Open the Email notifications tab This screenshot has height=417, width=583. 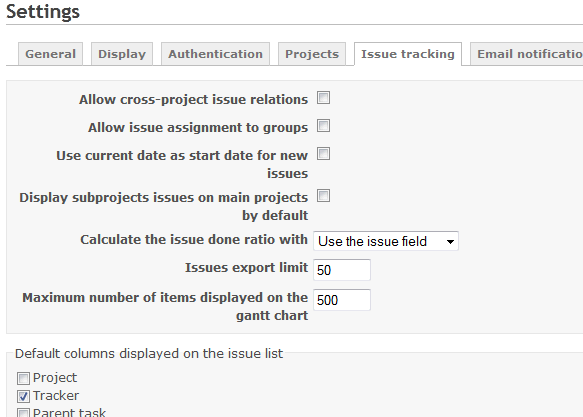point(528,54)
